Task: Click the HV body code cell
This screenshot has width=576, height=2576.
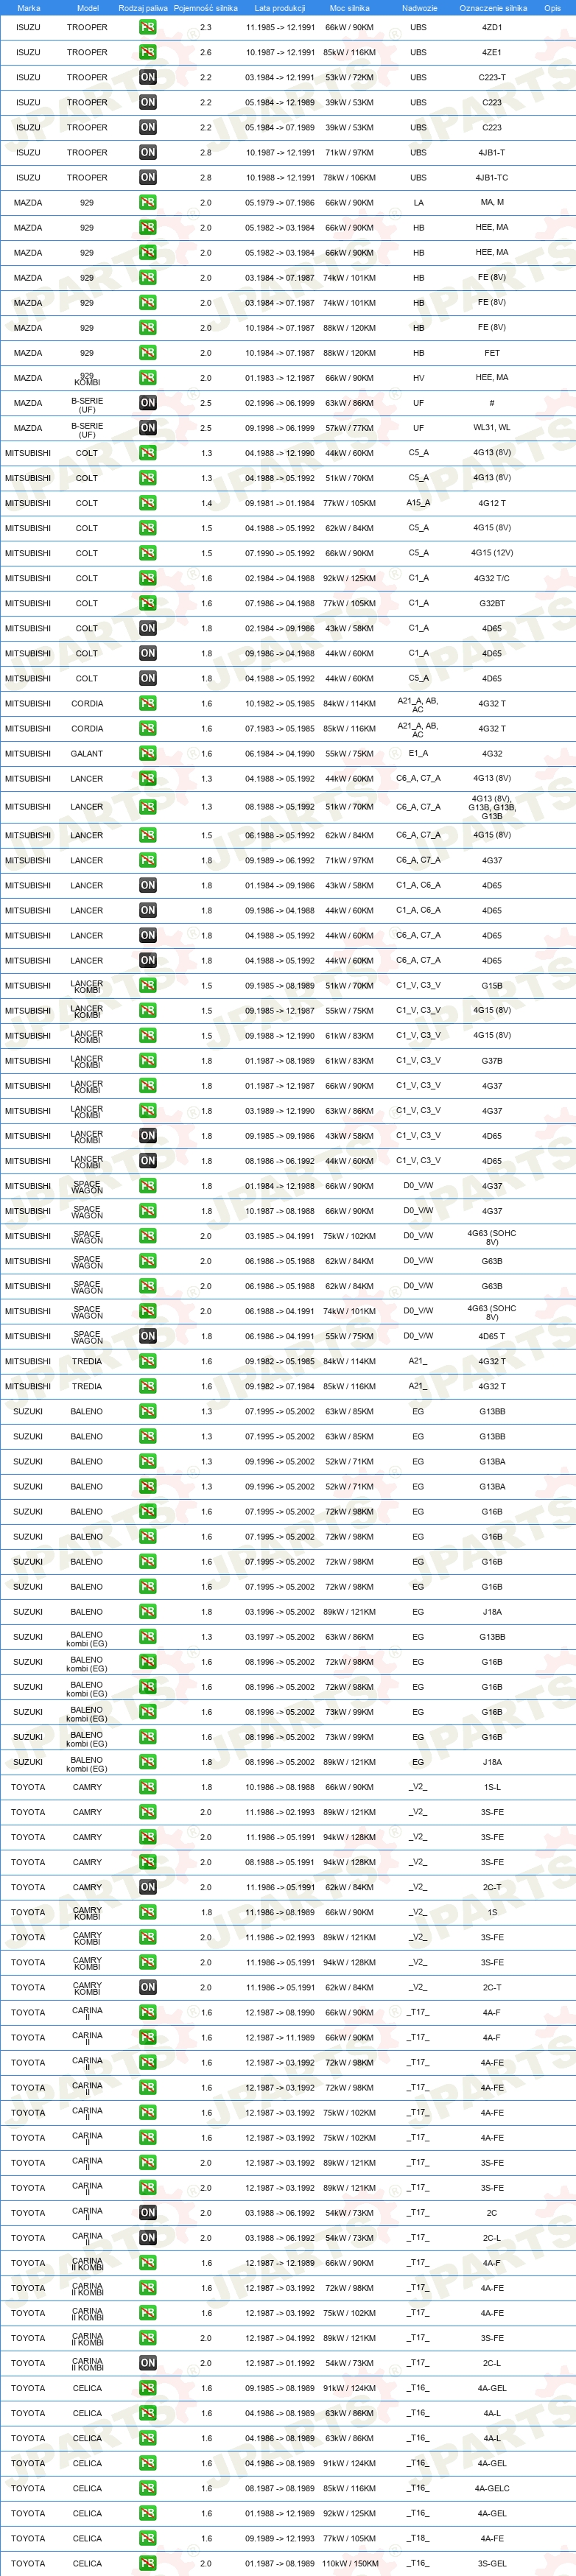Action: pyautogui.click(x=418, y=378)
